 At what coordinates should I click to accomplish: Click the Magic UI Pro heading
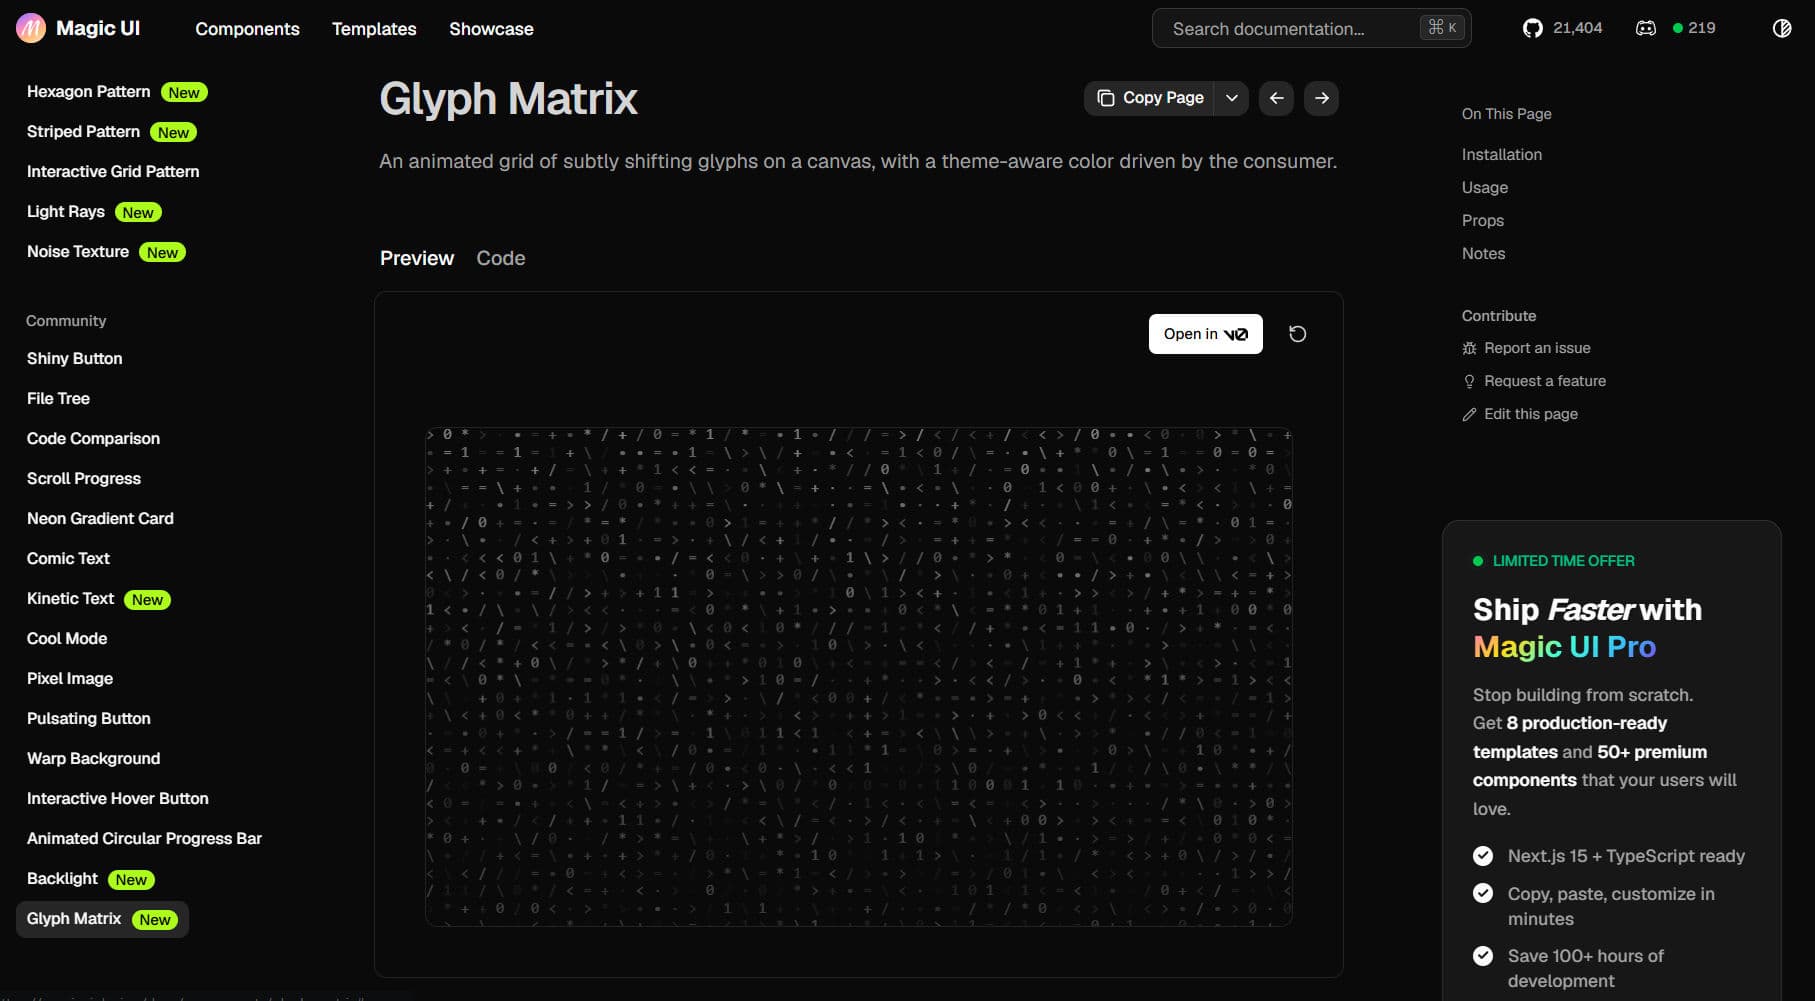(1564, 647)
